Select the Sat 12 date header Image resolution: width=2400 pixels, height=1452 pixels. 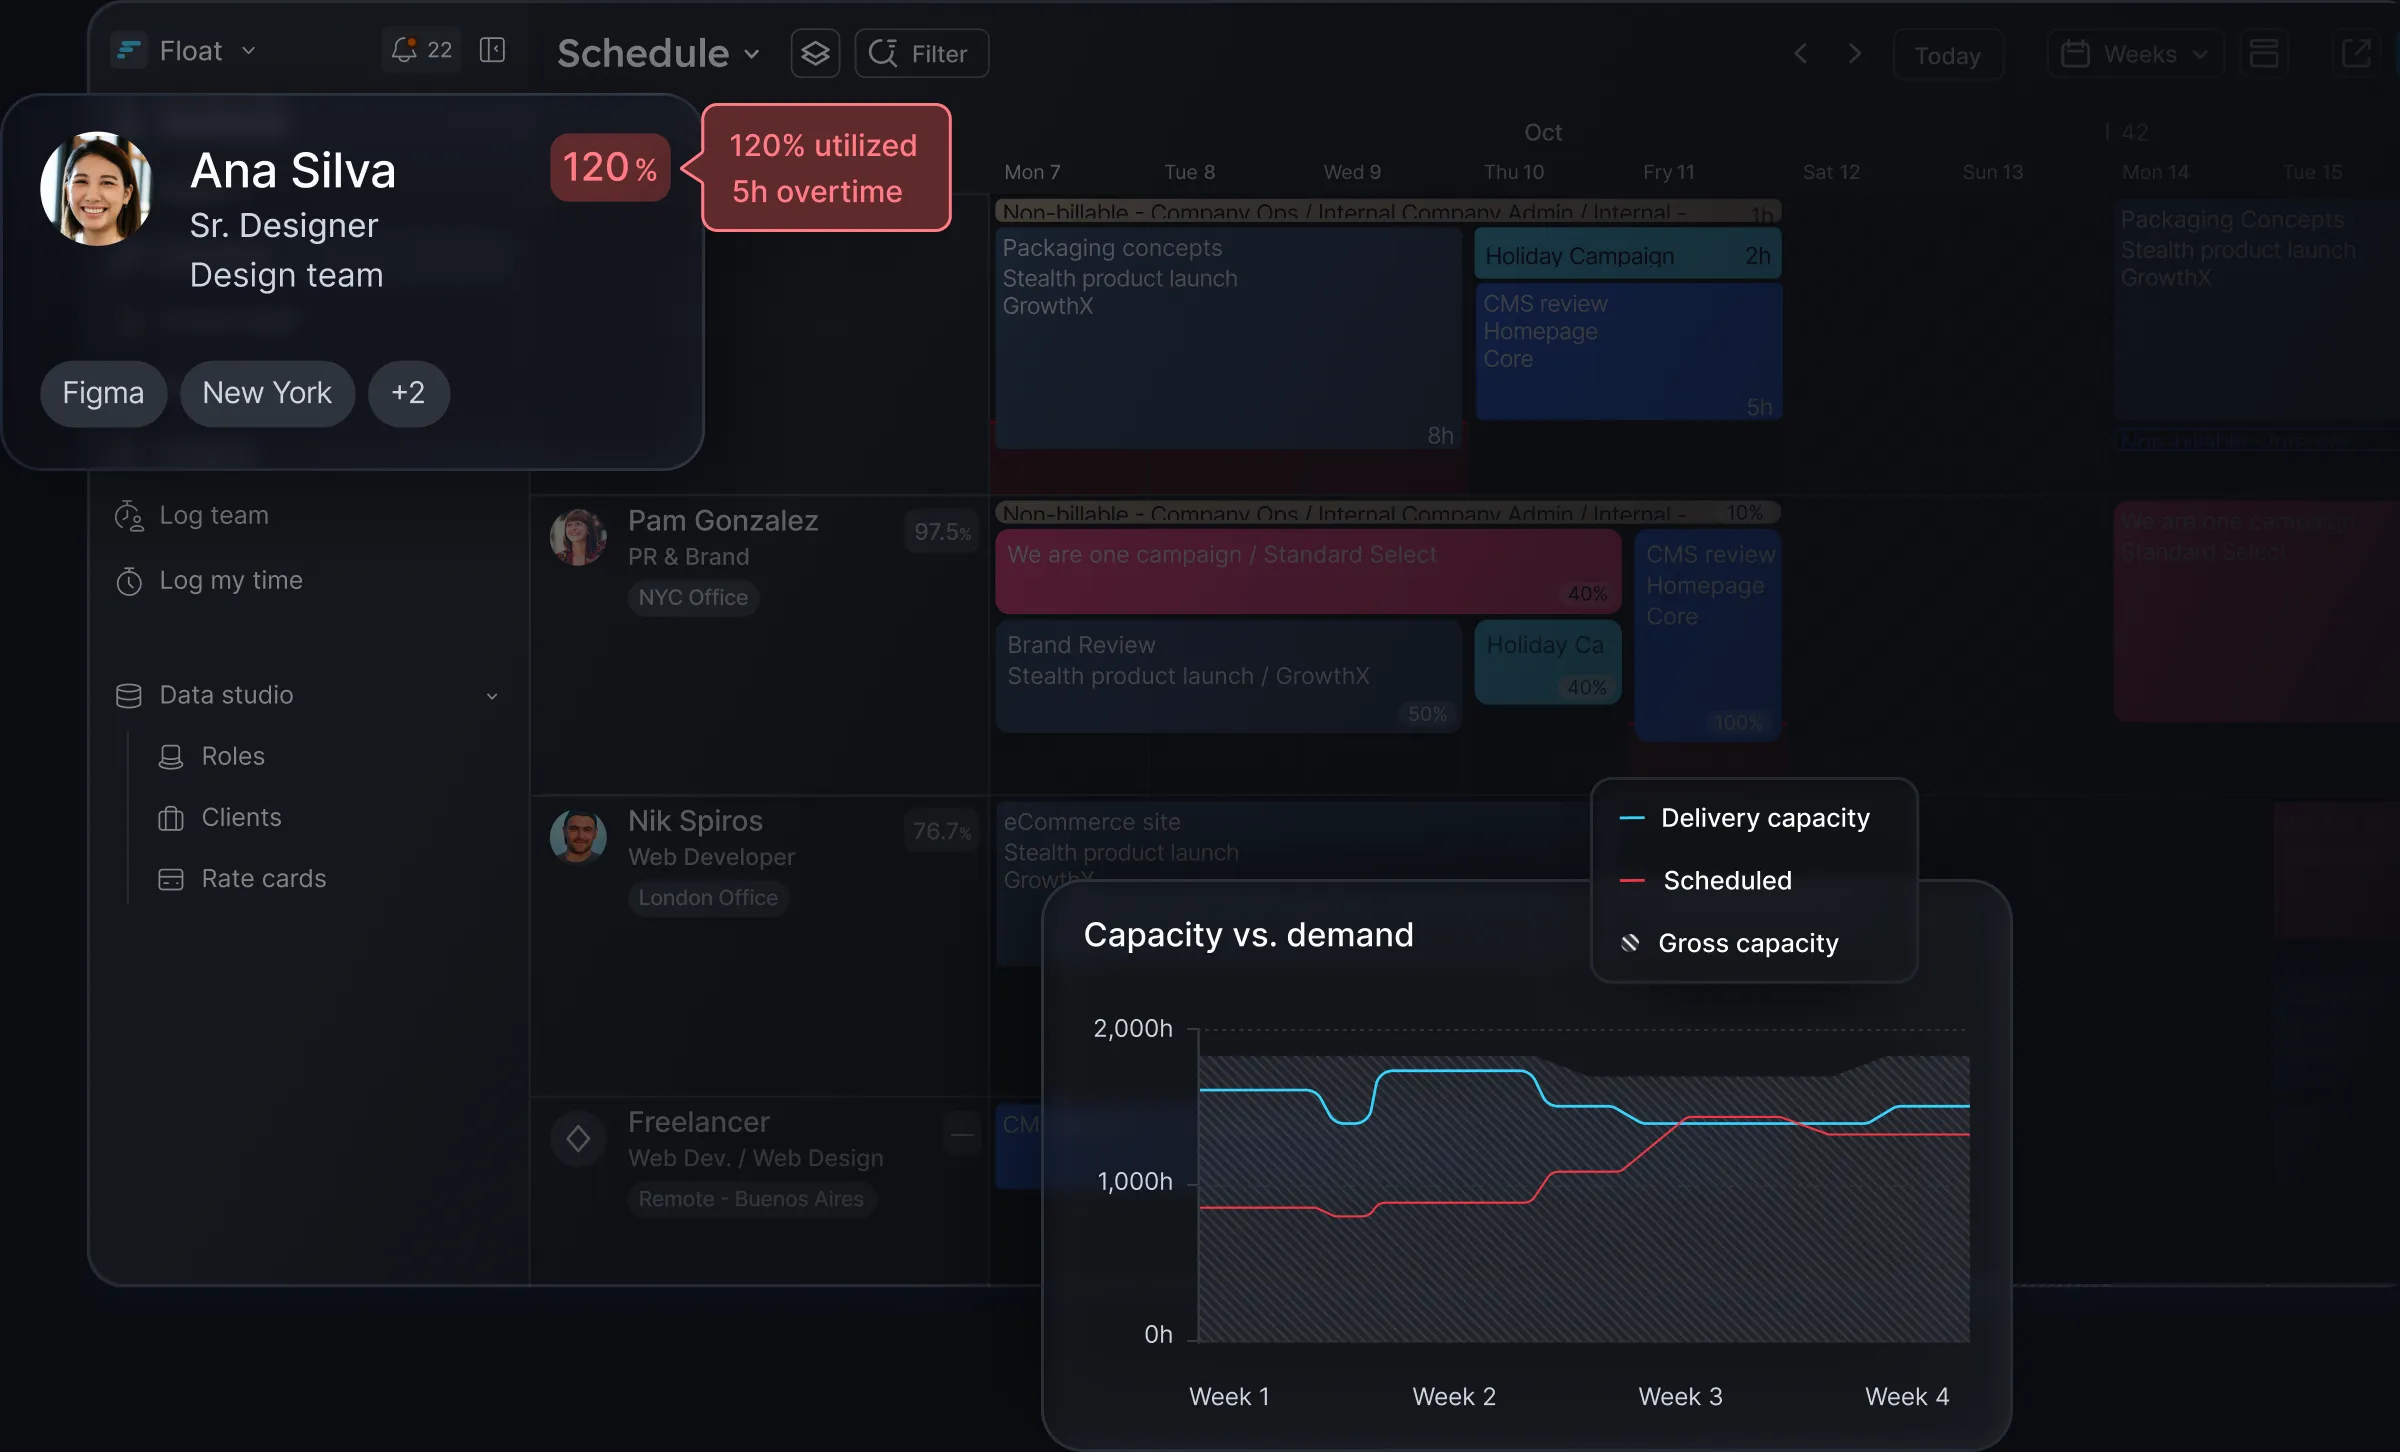click(1831, 172)
